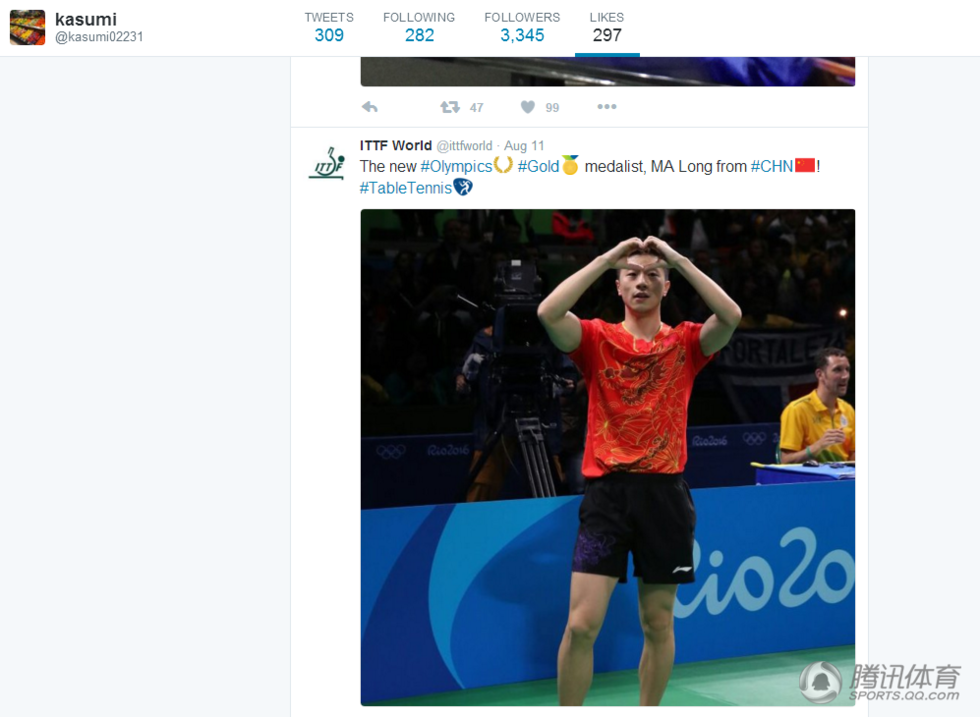980x717 pixels.
Task: Open the #Gold hashtag link
Action: (538, 166)
